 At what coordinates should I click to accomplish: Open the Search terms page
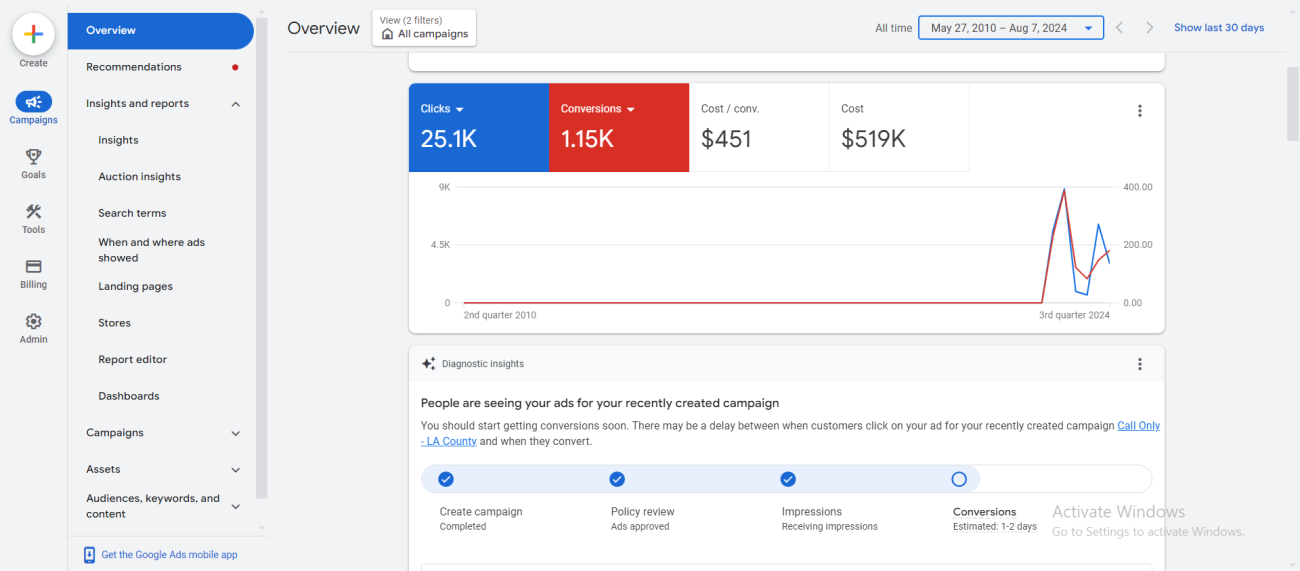coord(132,213)
